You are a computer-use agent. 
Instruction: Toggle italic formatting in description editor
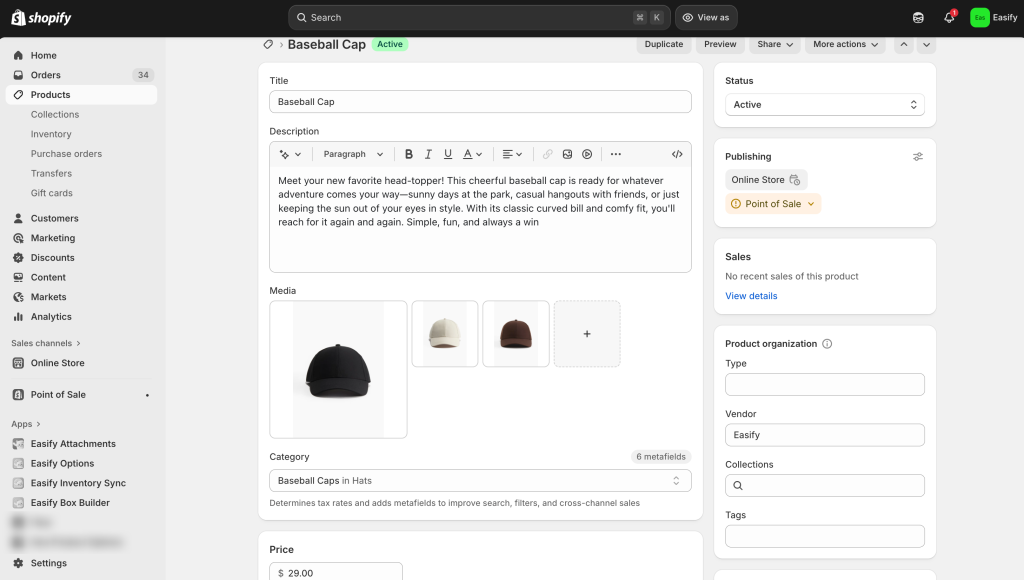click(x=428, y=154)
